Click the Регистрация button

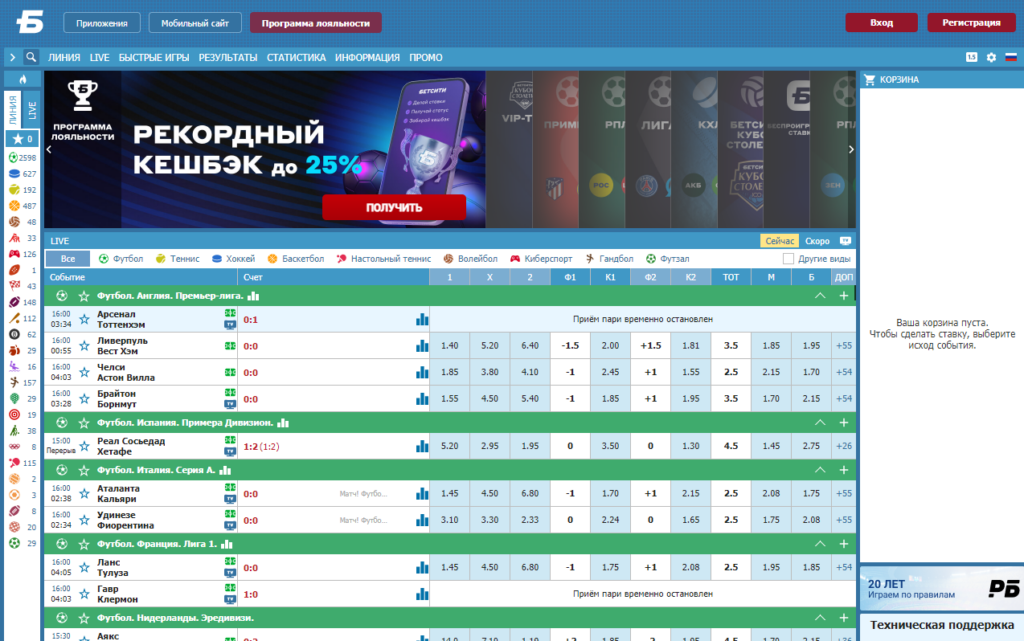click(x=971, y=22)
